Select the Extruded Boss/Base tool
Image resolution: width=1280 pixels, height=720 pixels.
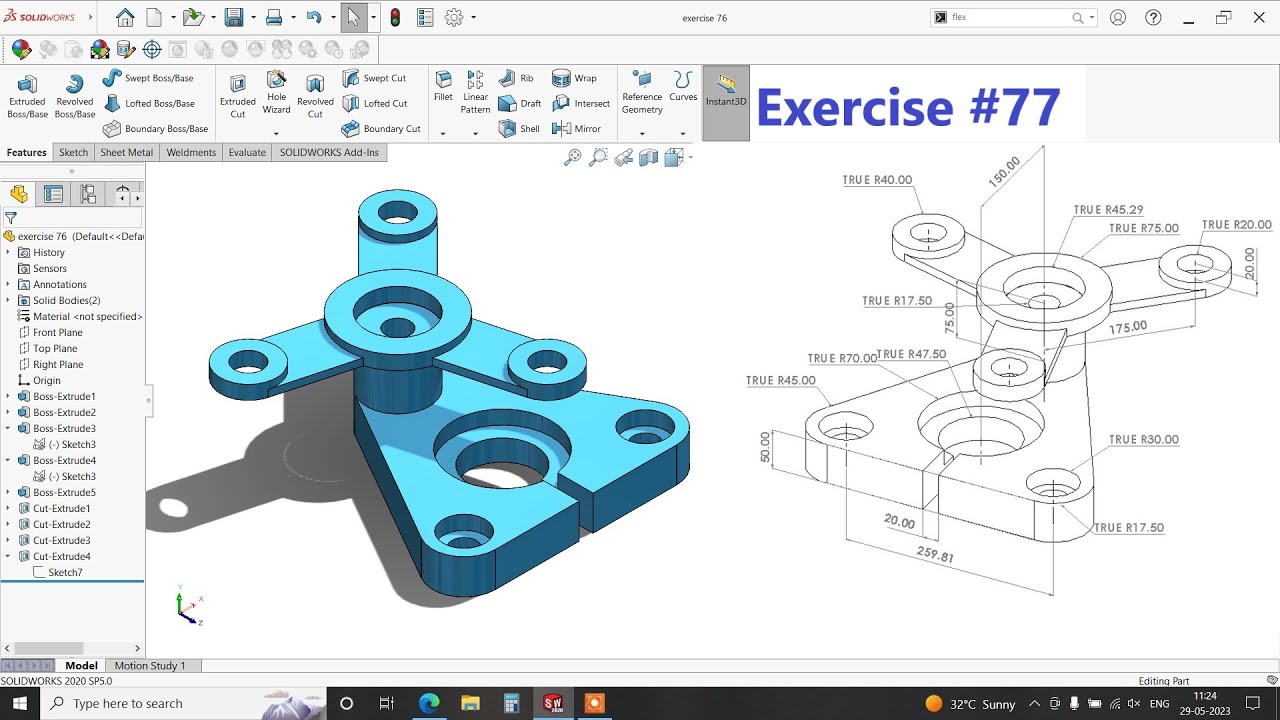(x=27, y=96)
